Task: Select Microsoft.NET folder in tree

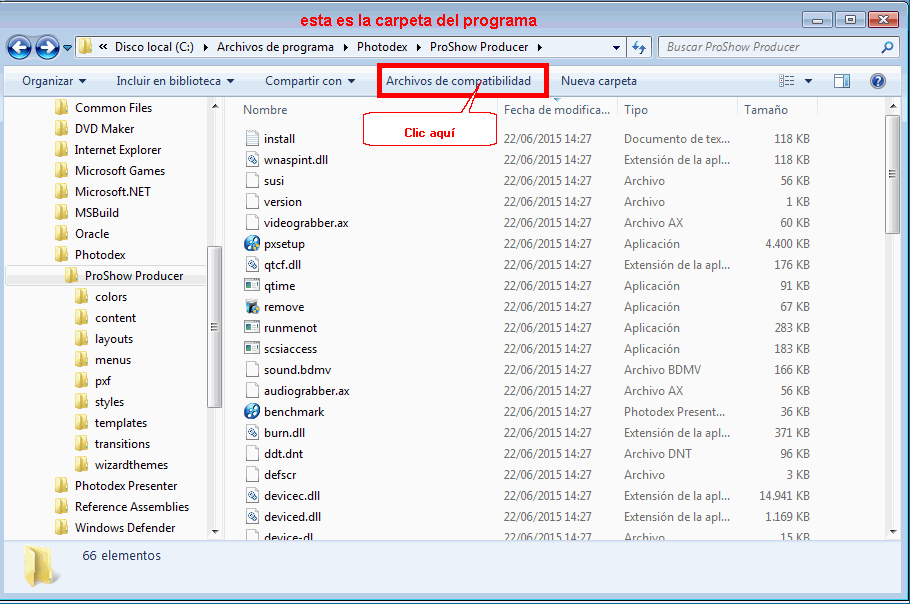Action: (x=103, y=192)
